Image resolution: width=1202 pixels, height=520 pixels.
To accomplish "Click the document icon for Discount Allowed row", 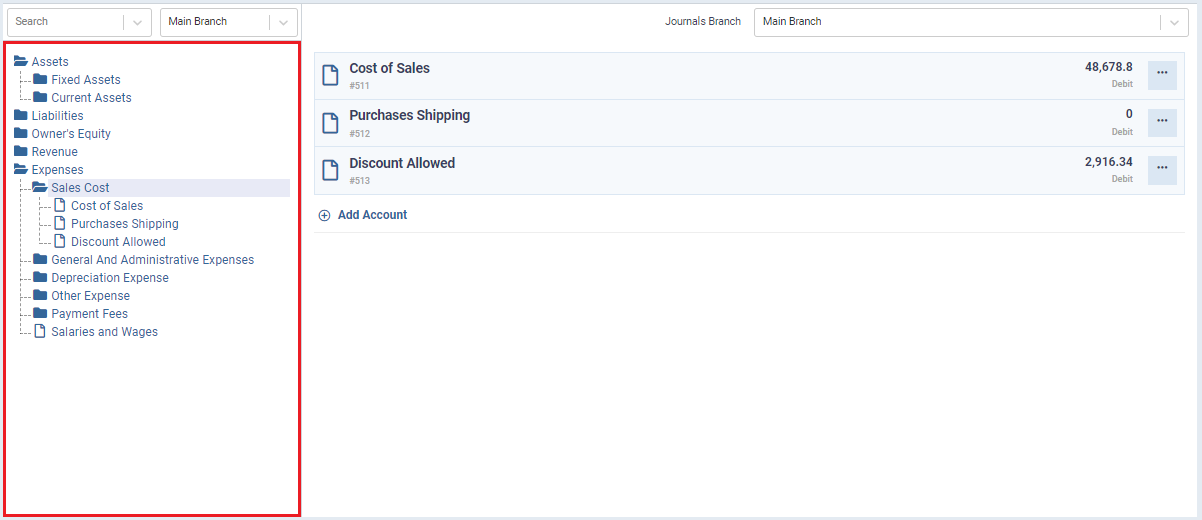I will (x=330, y=170).
